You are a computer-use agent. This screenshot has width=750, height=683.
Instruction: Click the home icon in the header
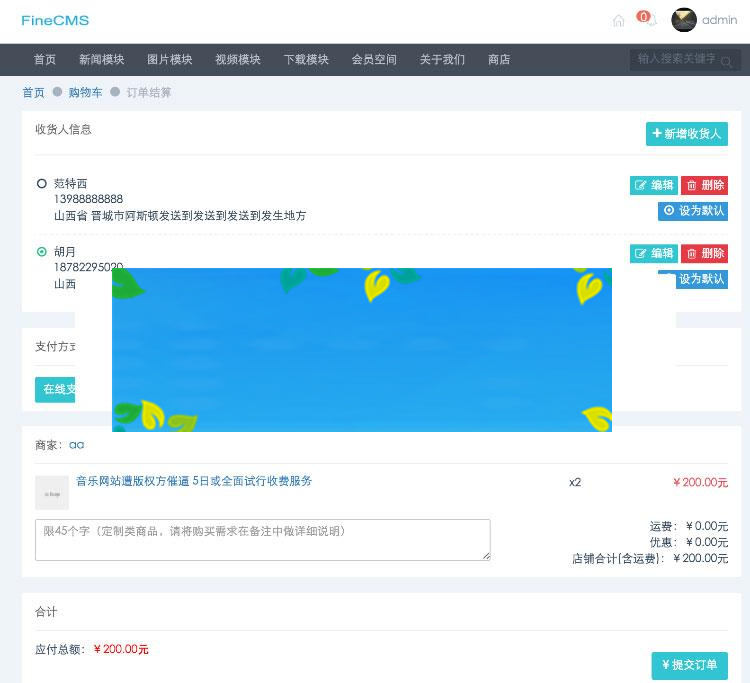618,21
